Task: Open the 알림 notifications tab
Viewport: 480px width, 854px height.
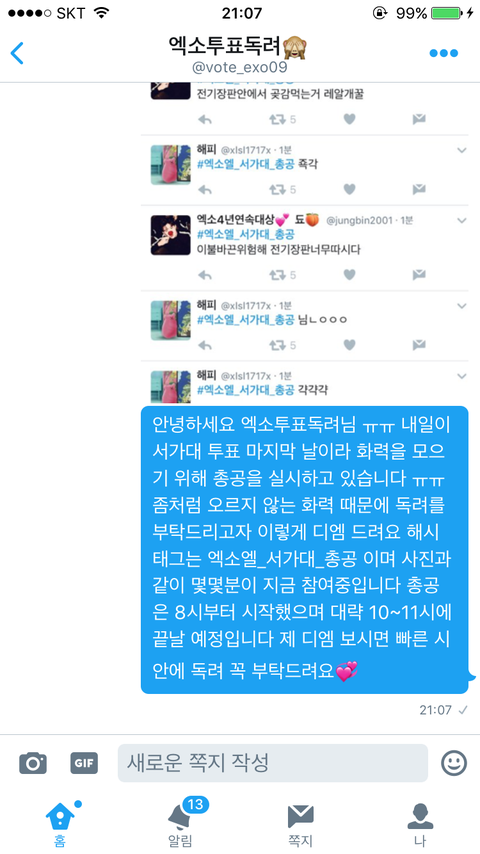Action: click(x=180, y=822)
